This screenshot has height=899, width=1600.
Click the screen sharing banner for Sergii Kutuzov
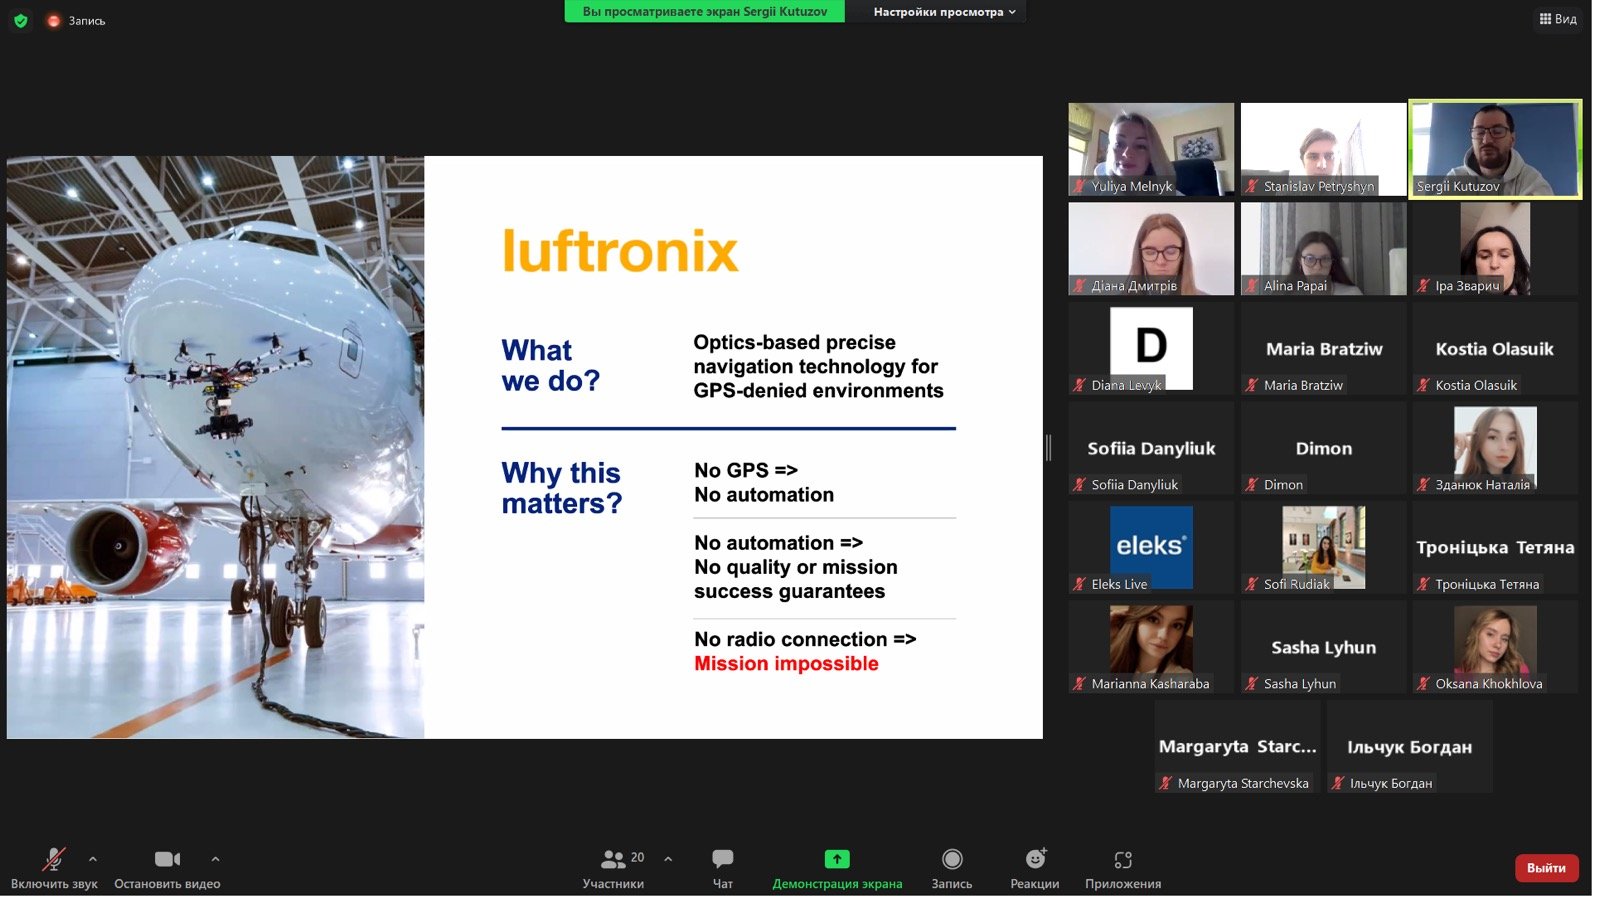coord(705,11)
